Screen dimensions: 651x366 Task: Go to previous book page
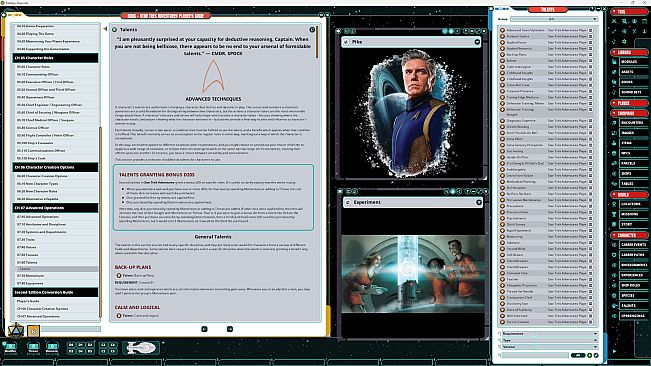[x=204, y=329]
